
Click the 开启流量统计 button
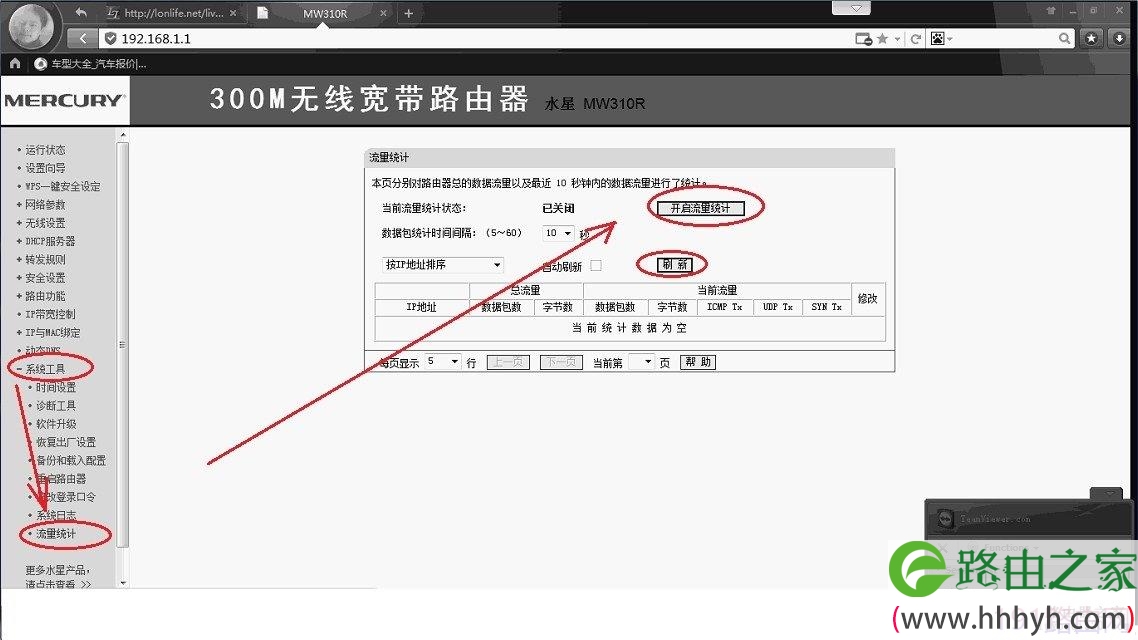coord(700,208)
